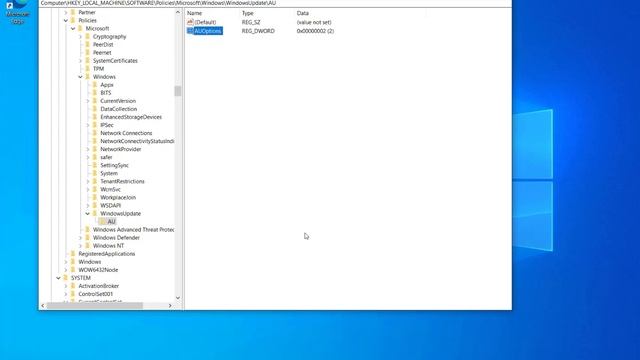Click the 0x00000002 (2) data cell

(x=315, y=31)
